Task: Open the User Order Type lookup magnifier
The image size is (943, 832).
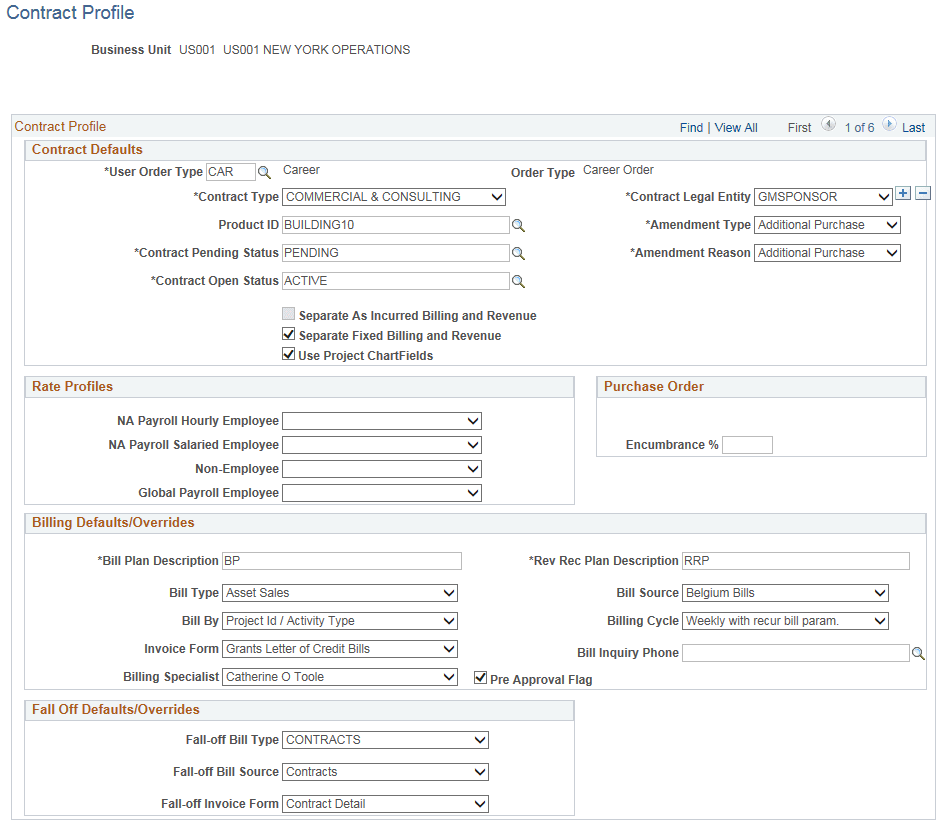Action: [263, 172]
